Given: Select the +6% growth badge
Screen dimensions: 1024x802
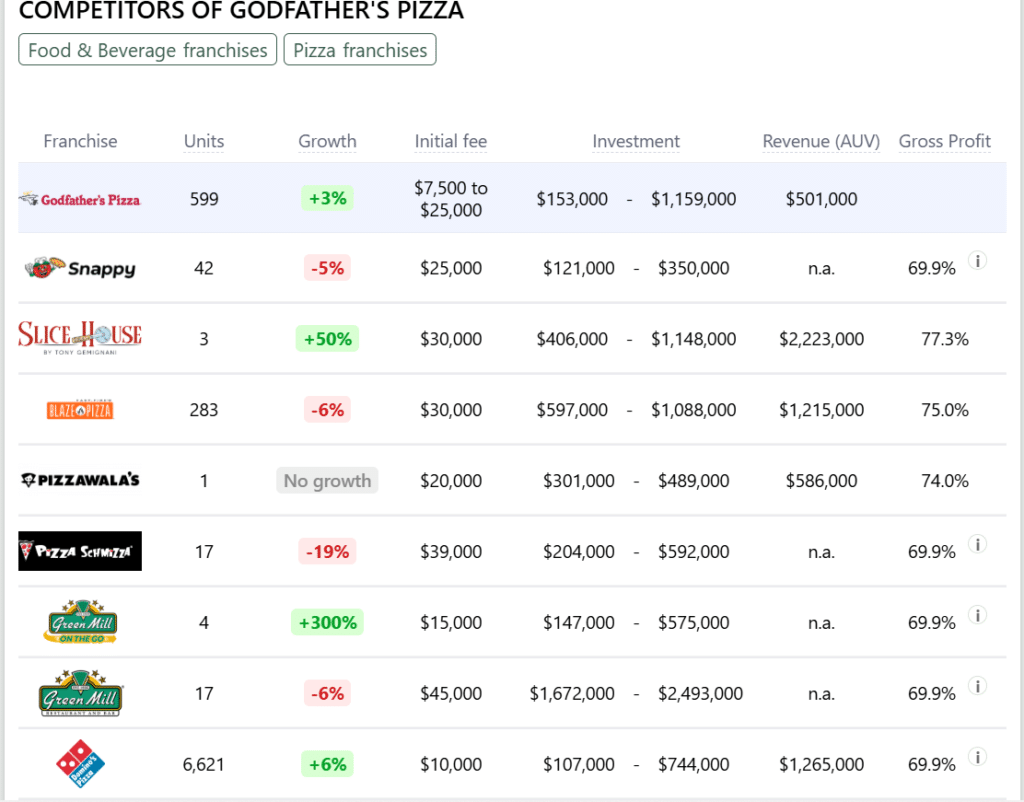Looking at the screenshot, I should pos(327,764).
